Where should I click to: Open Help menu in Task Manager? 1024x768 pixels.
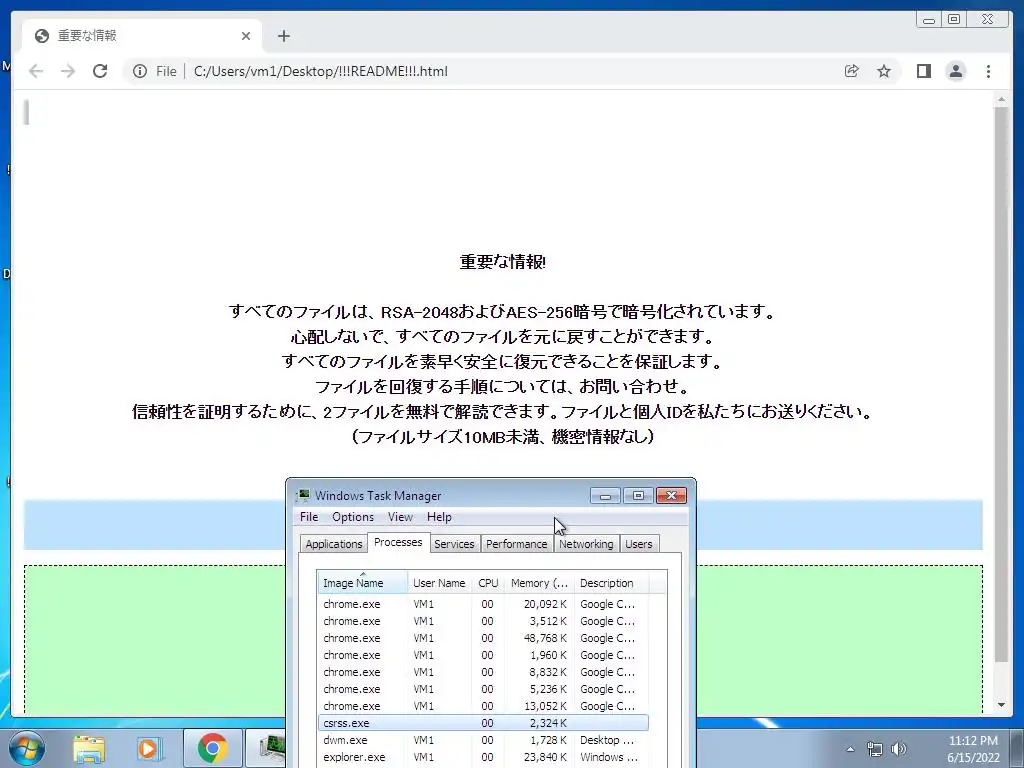click(x=439, y=517)
